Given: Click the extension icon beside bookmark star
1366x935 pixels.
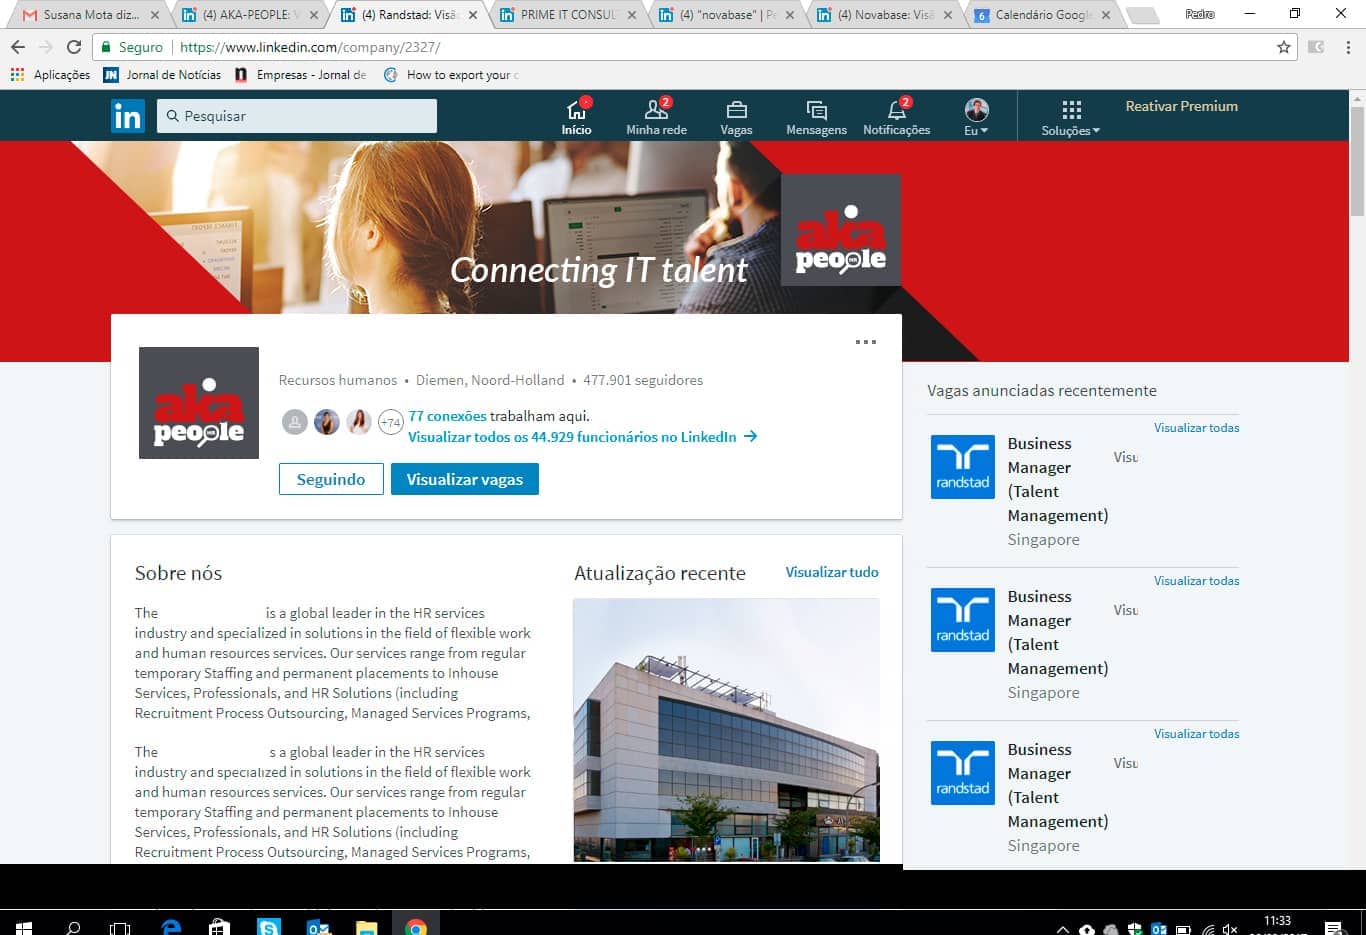Looking at the screenshot, I should pyautogui.click(x=1316, y=47).
